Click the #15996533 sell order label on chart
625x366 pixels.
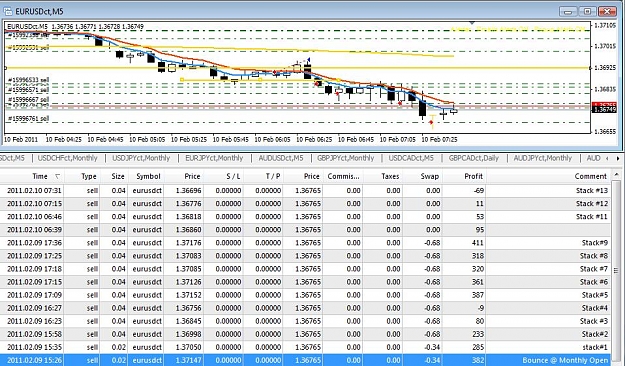[x=28, y=80]
